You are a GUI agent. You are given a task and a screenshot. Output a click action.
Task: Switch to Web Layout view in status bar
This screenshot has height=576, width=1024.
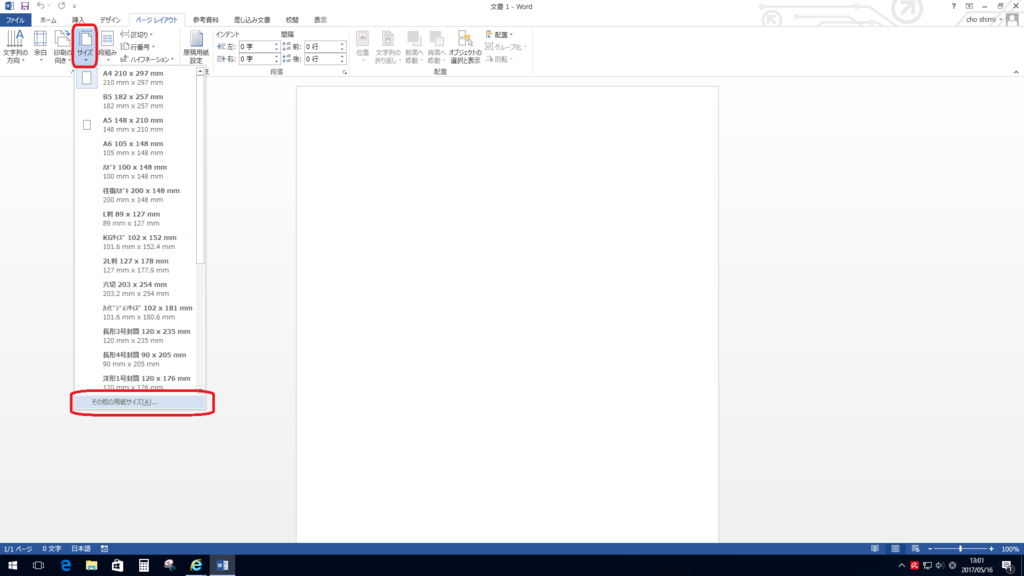coord(916,549)
